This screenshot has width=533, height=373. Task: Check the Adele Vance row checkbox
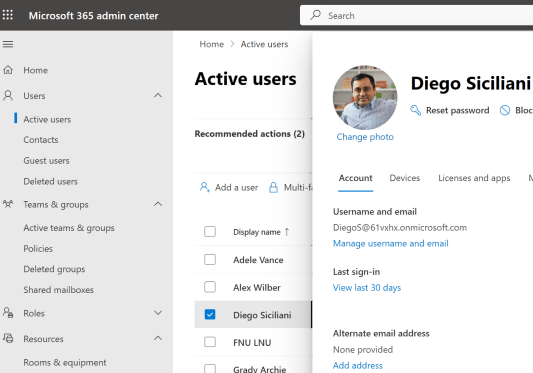tap(210, 259)
